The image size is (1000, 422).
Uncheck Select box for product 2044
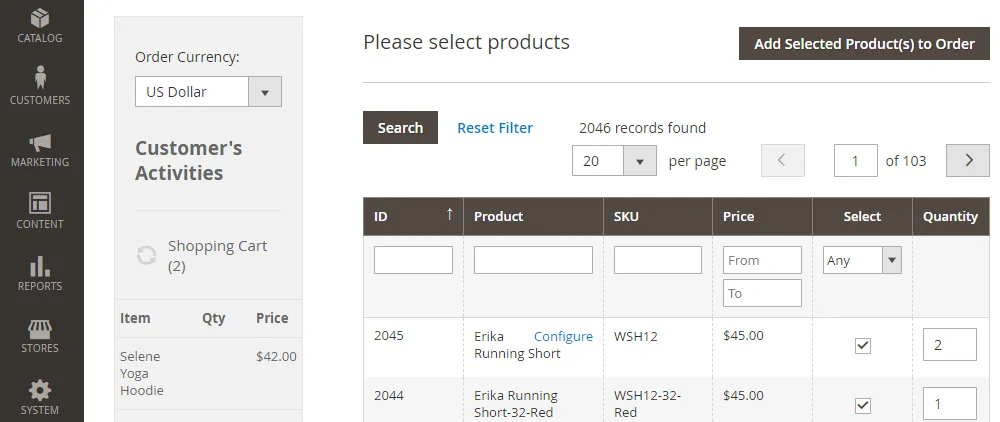pos(862,405)
